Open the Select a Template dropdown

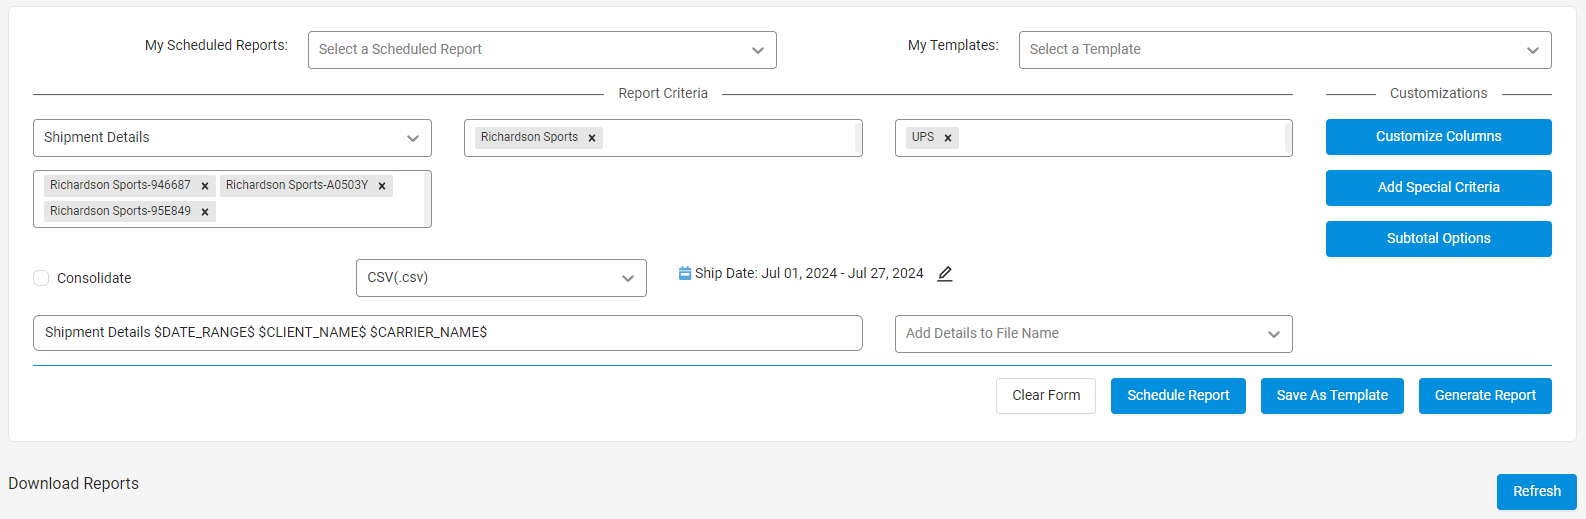[1284, 50]
